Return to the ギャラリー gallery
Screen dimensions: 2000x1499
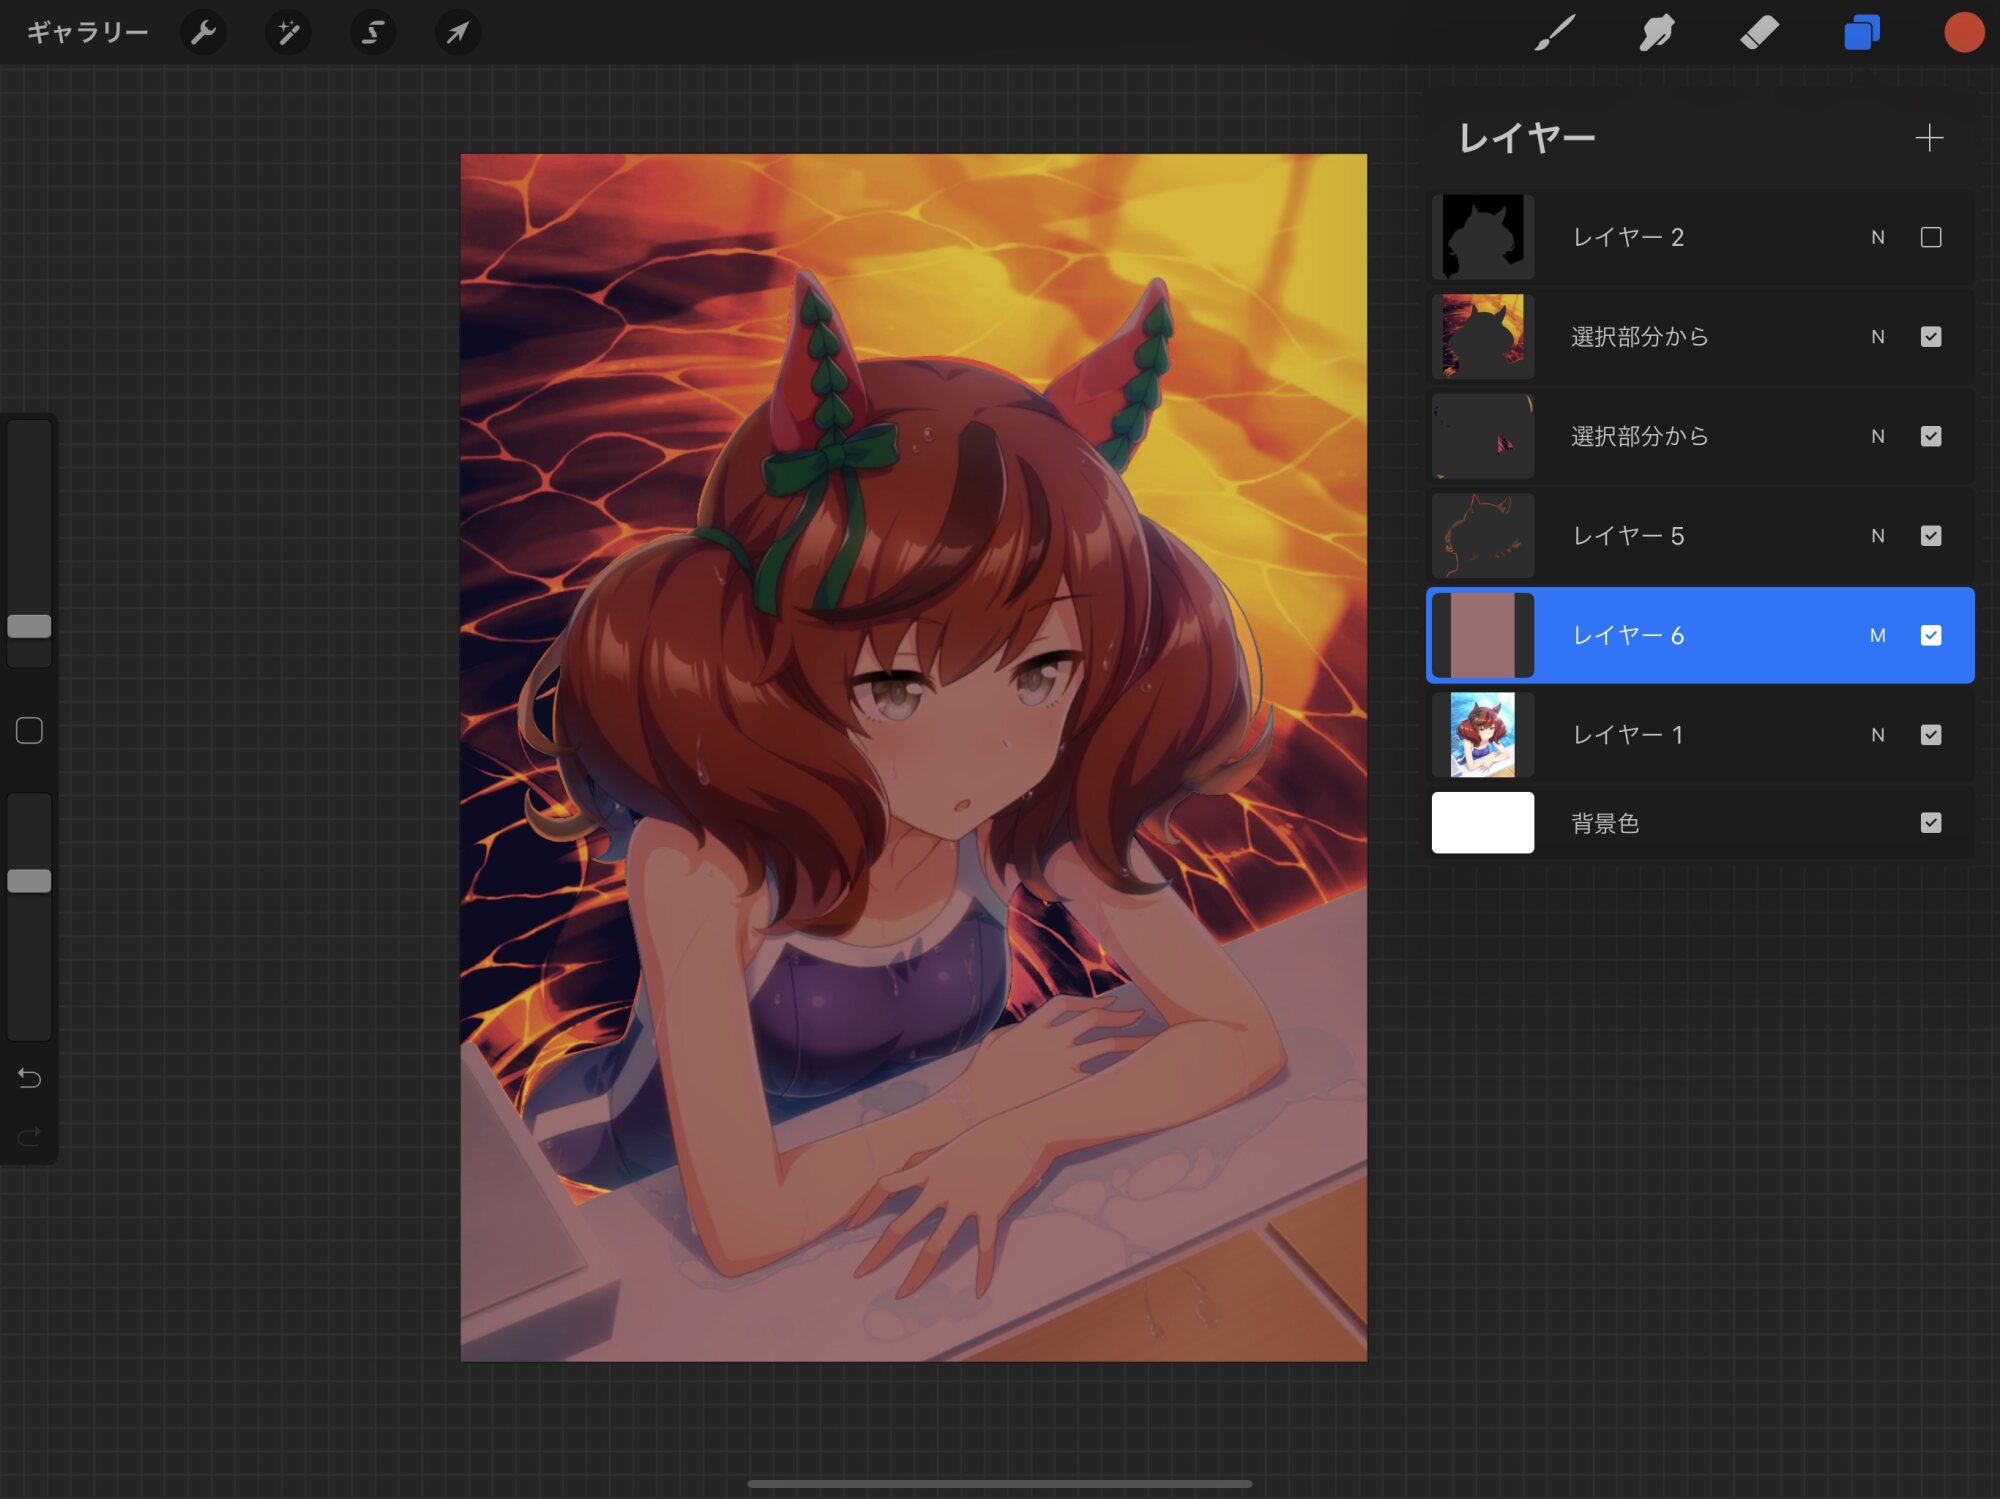pos(87,33)
